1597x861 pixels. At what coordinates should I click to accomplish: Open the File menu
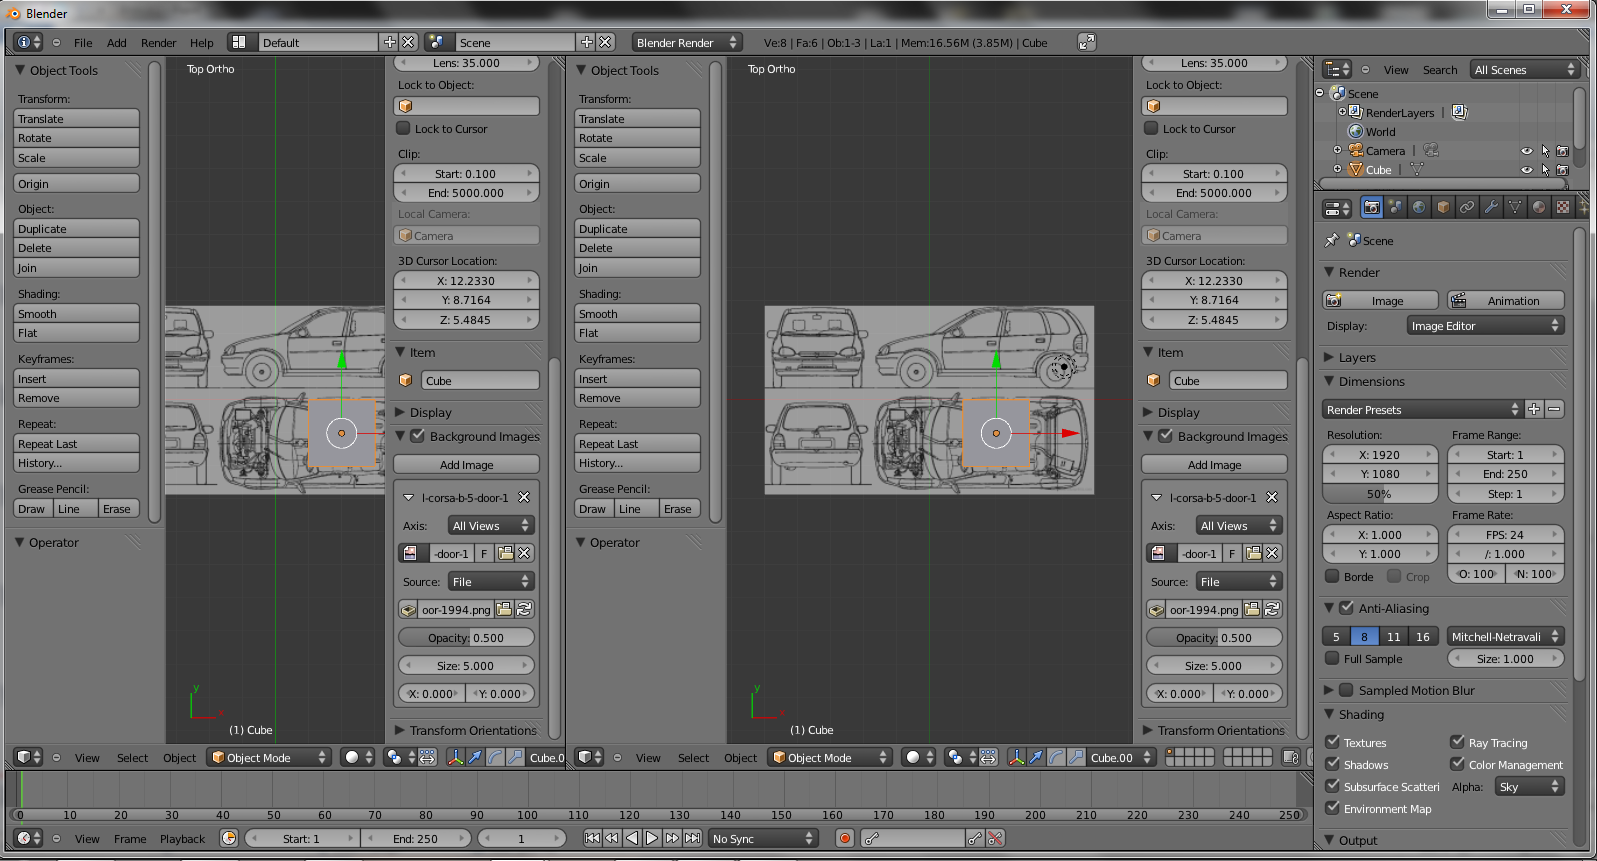(83, 43)
